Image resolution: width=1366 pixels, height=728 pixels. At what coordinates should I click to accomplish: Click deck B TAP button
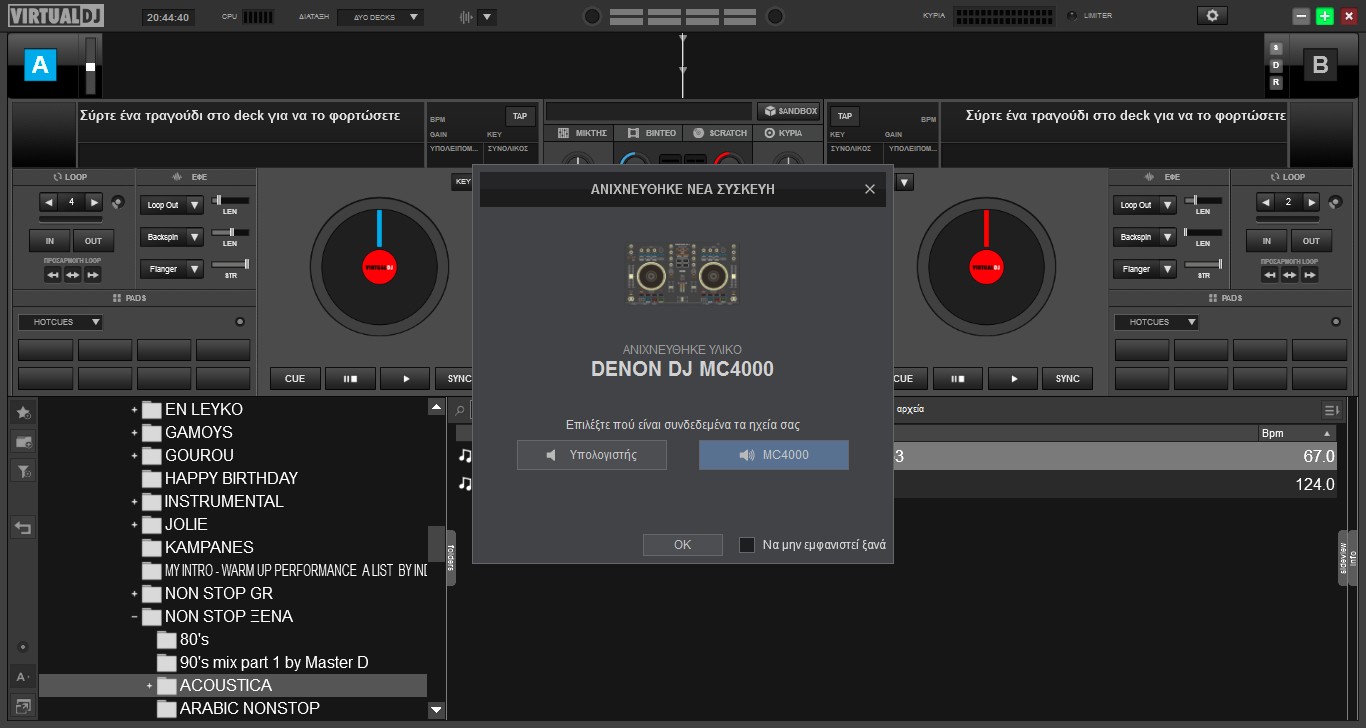[845, 116]
